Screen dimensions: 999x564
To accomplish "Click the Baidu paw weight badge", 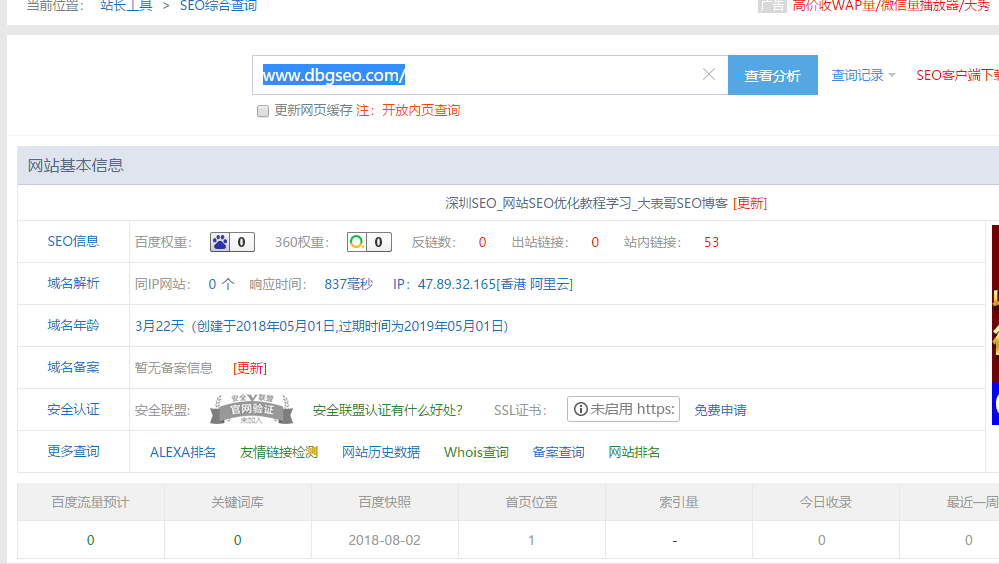I will point(233,242).
